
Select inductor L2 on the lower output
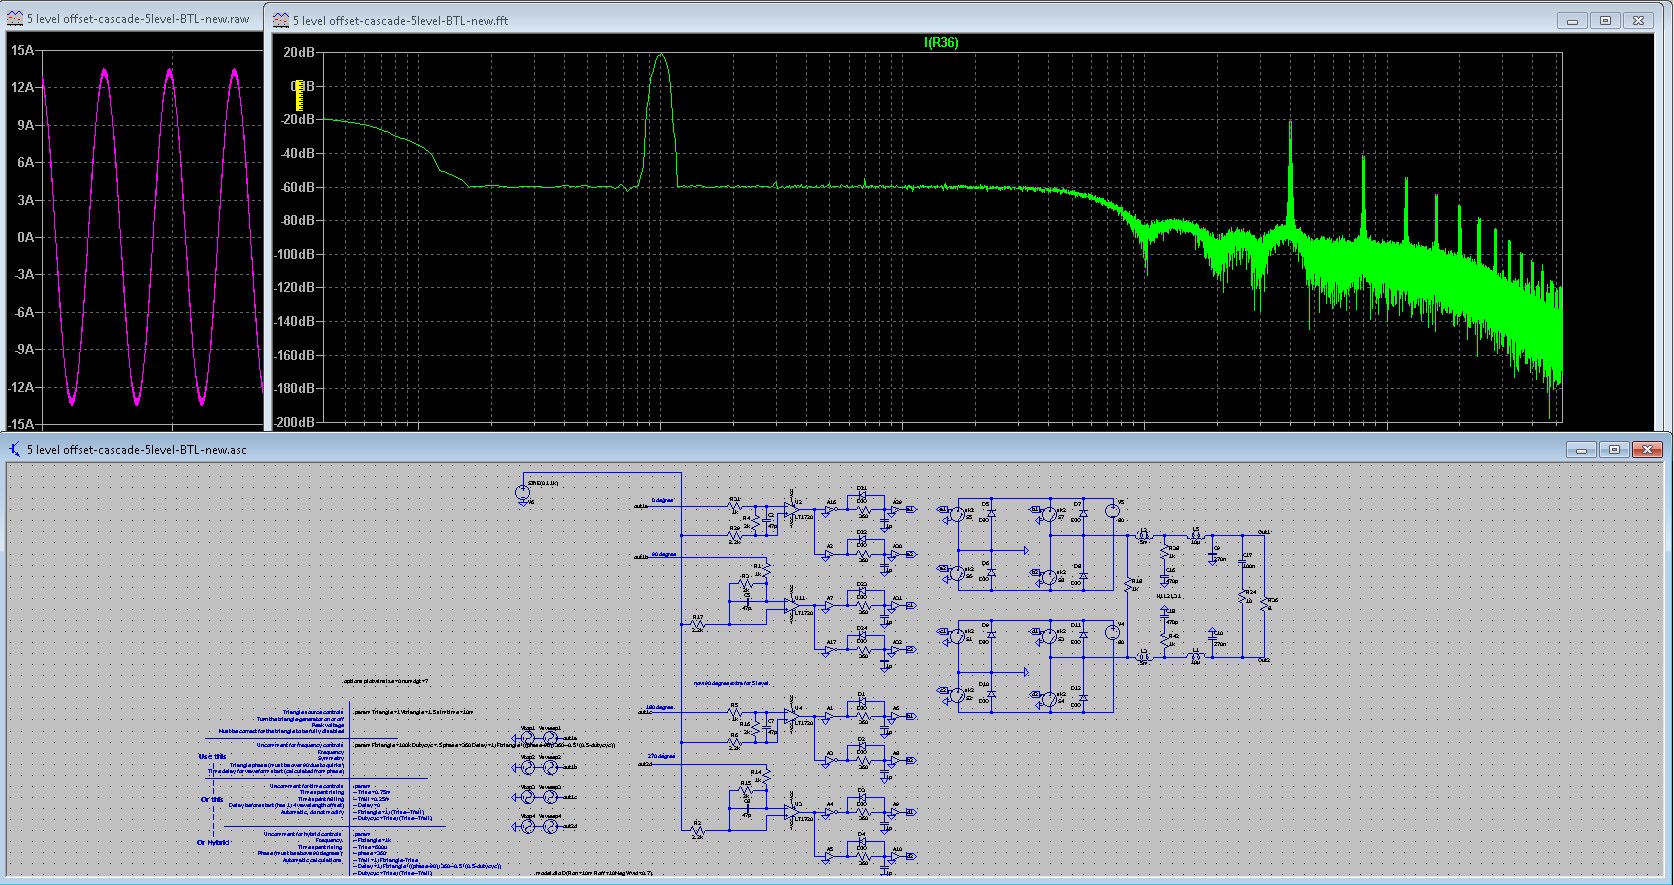[1145, 656]
